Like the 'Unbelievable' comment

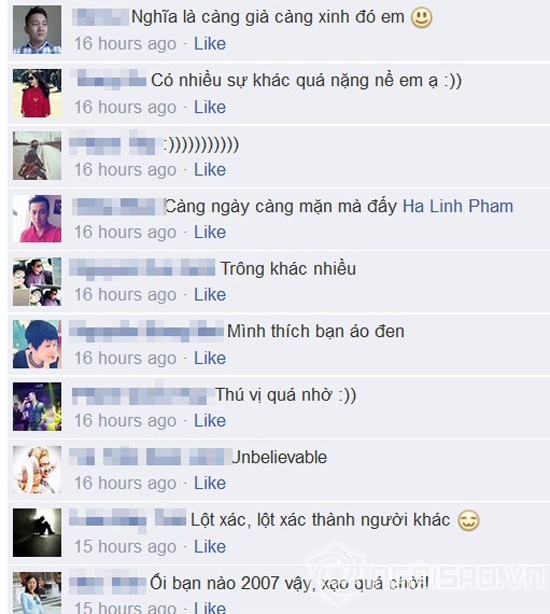[x=210, y=483]
